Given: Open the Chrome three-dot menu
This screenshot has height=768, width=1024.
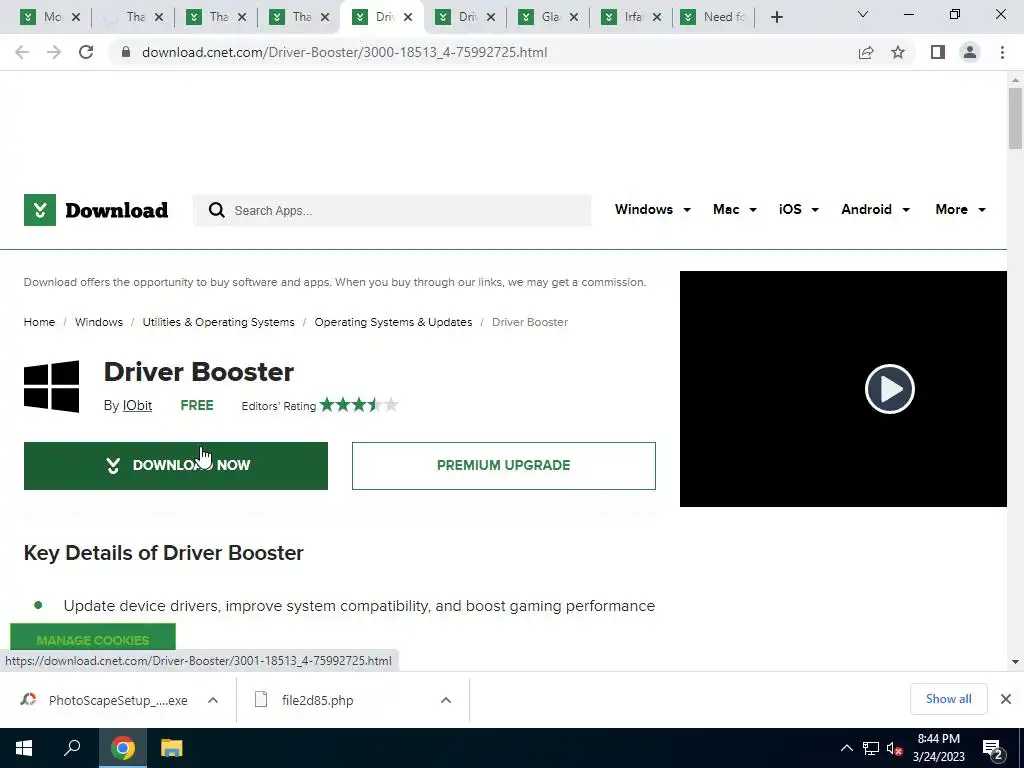Looking at the screenshot, I should 1002,52.
